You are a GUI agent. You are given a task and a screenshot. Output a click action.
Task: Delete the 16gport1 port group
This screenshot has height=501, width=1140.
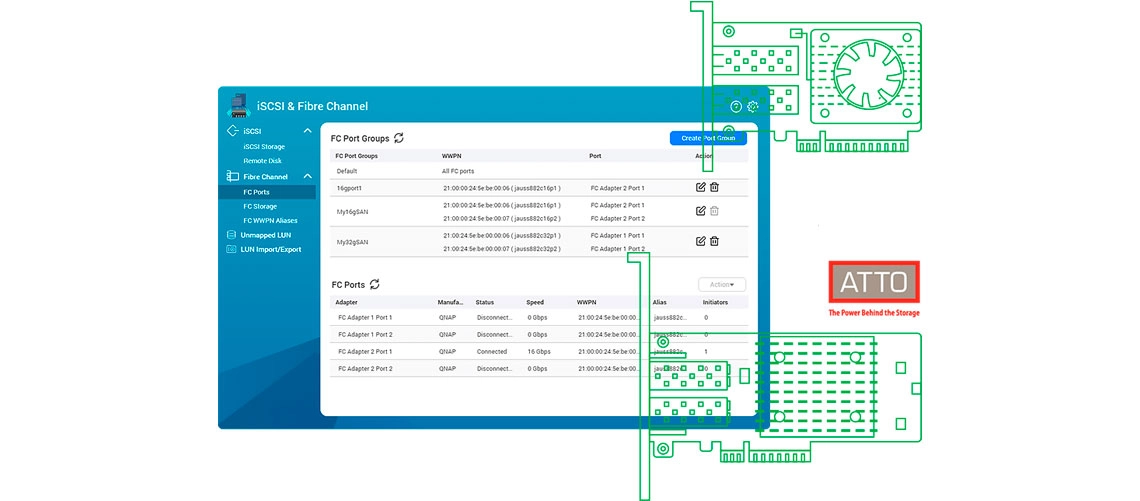click(x=715, y=188)
